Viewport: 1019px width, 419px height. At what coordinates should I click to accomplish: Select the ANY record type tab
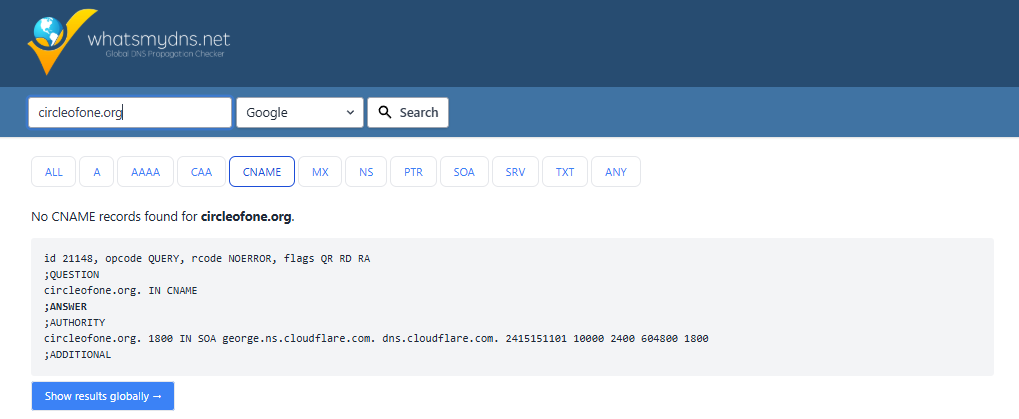[x=615, y=172]
